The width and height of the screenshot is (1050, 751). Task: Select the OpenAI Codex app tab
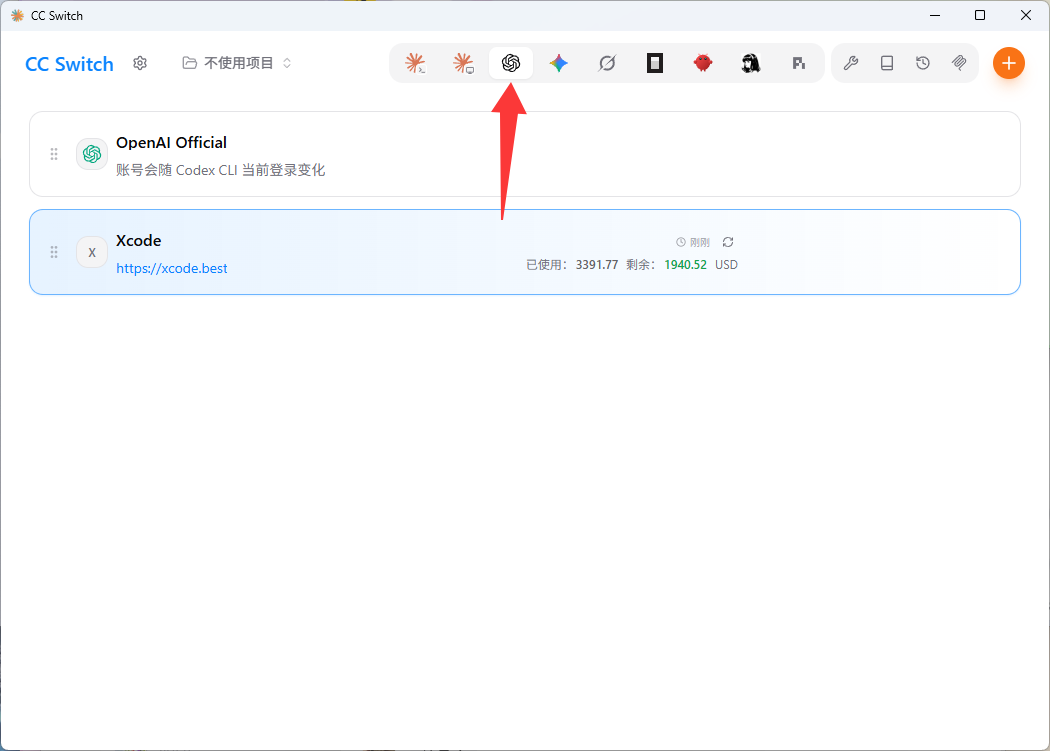pos(511,64)
